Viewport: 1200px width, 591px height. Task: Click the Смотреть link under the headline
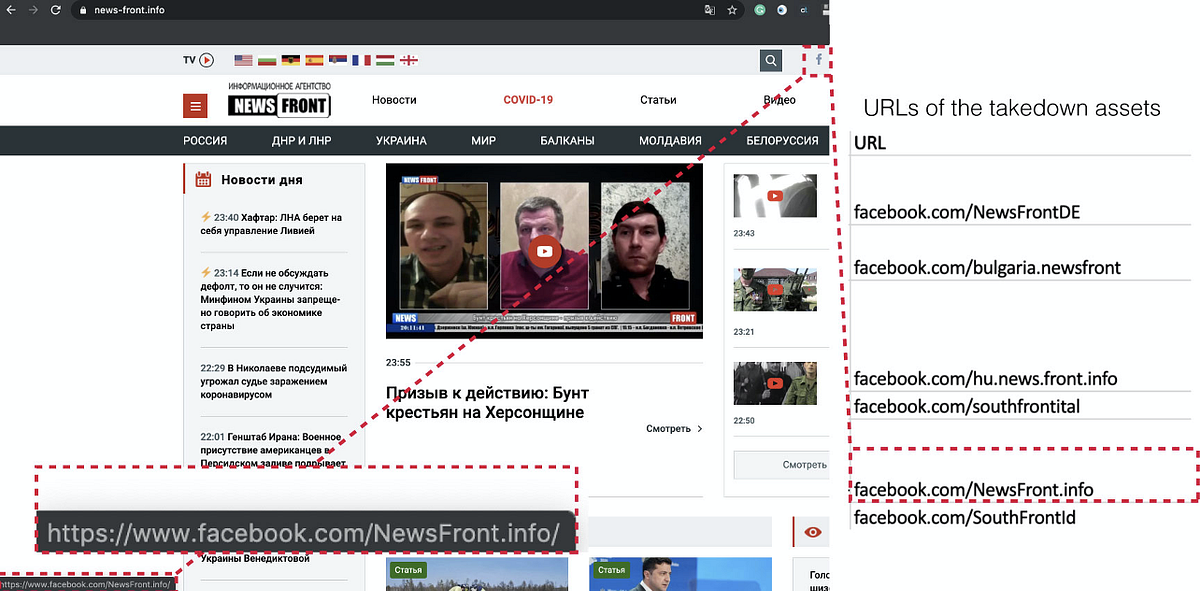click(674, 429)
